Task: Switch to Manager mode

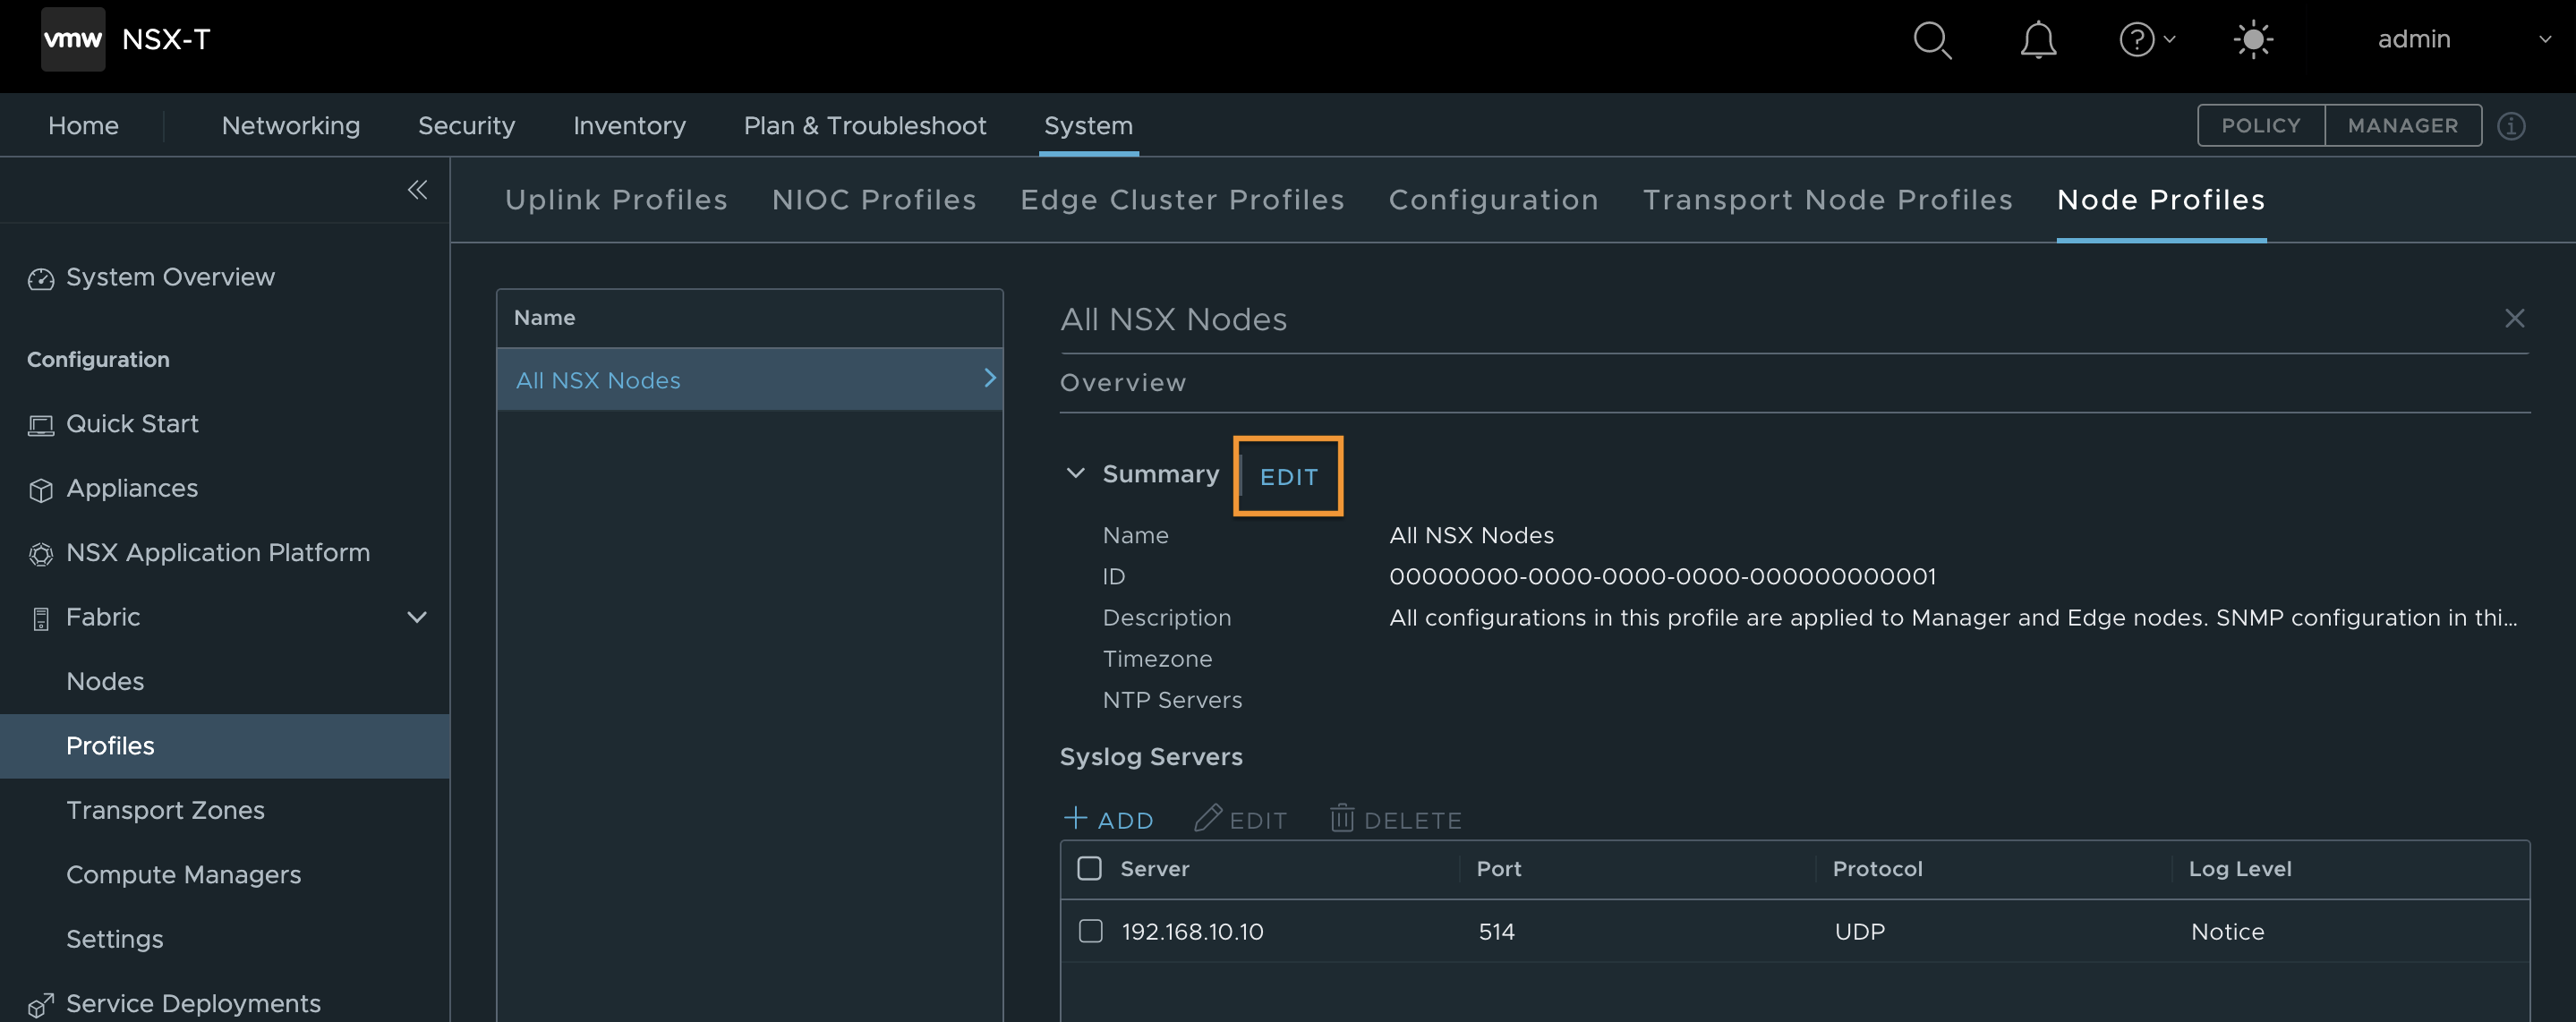Action: 2403,125
